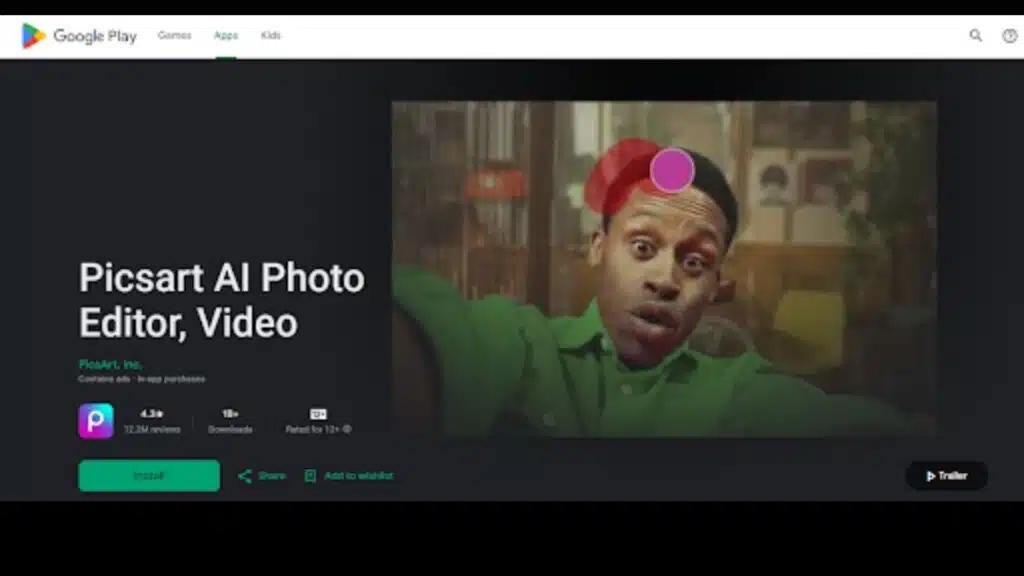Open search with the magnifier icon

pyautogui.click(x=976, y=36)
